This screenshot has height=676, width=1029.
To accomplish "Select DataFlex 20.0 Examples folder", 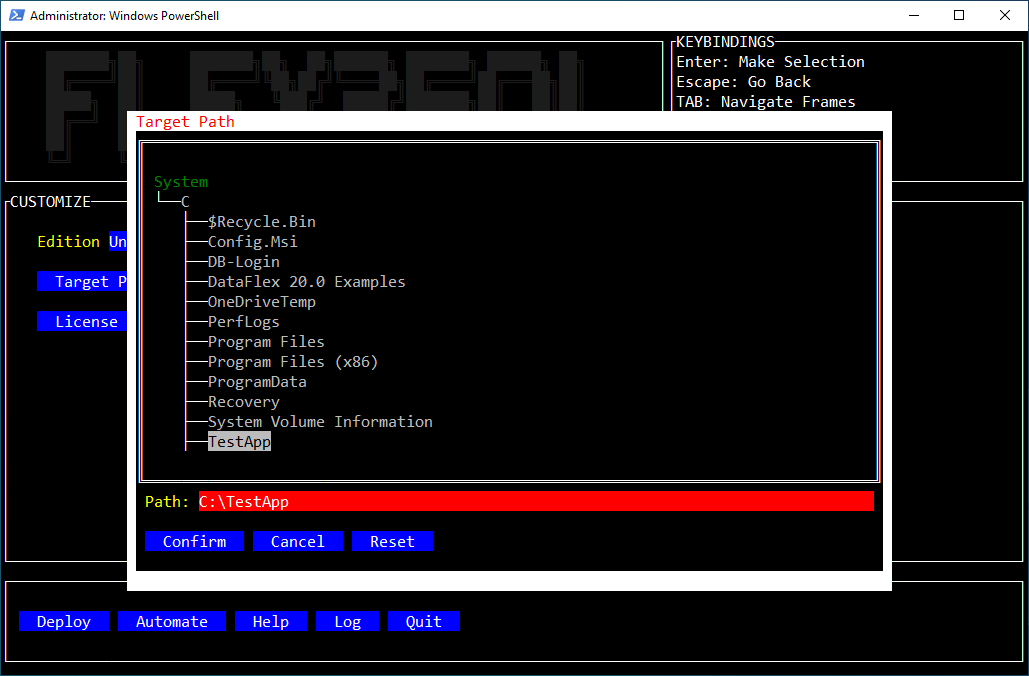I will coord(306,282).
